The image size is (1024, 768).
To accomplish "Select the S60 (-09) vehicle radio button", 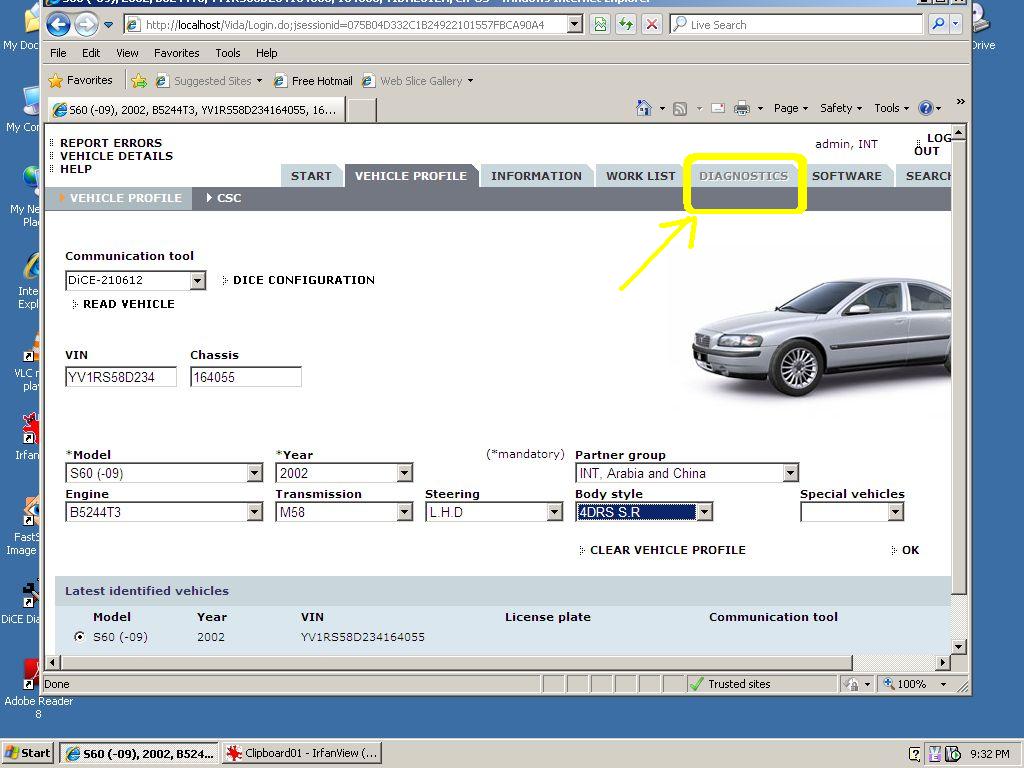I will (80, 637).
